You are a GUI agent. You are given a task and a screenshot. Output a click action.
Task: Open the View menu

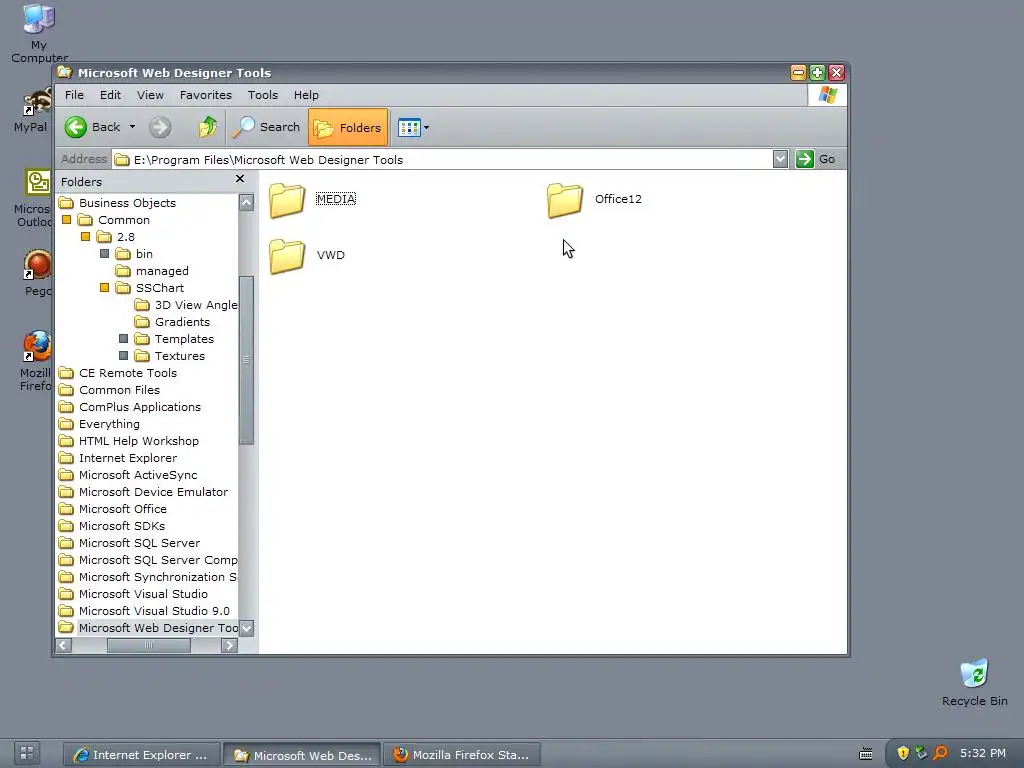[x=150, y=95]
